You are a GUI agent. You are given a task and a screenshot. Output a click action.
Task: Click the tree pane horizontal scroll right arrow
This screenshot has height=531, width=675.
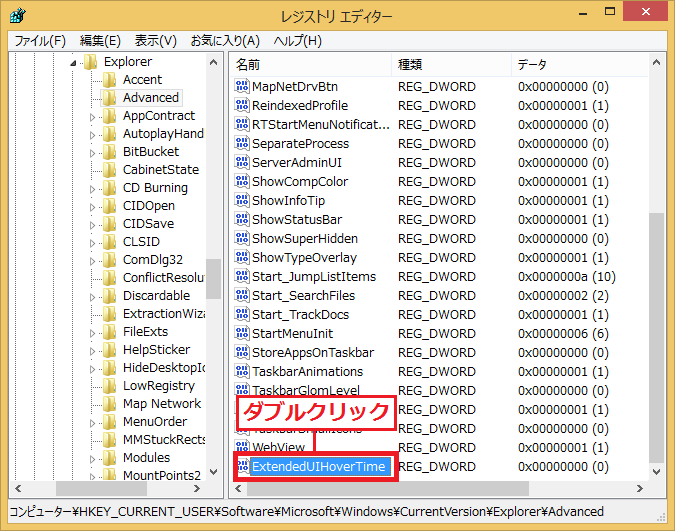197,488
